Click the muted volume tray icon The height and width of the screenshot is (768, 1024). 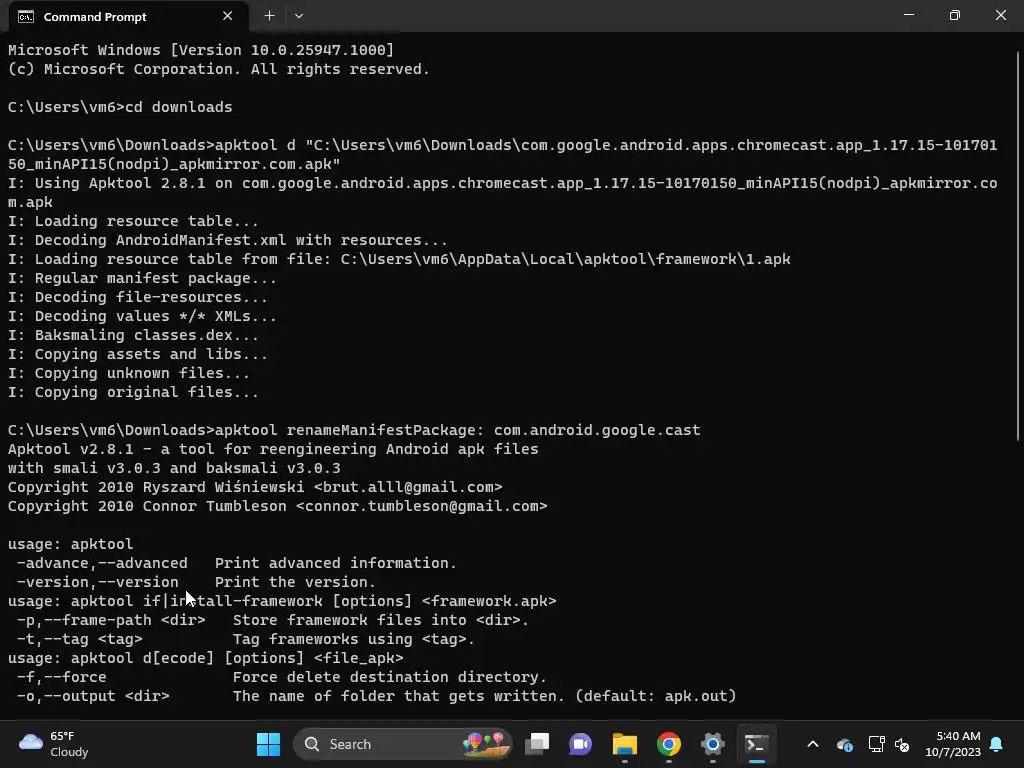(x=902, y=744)
